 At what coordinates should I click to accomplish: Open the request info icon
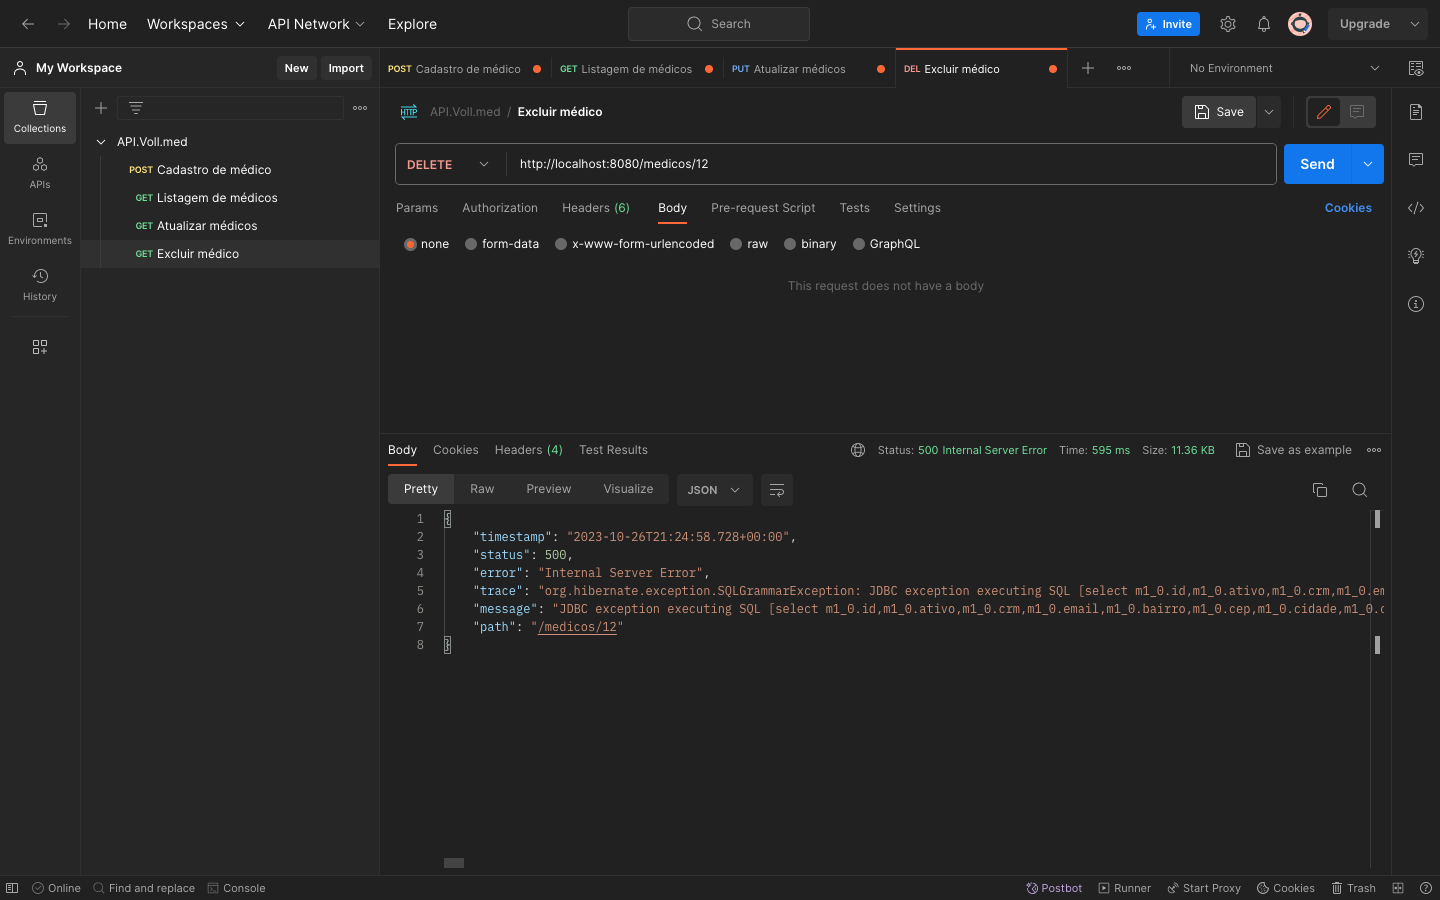click(x=1416, y=304)
